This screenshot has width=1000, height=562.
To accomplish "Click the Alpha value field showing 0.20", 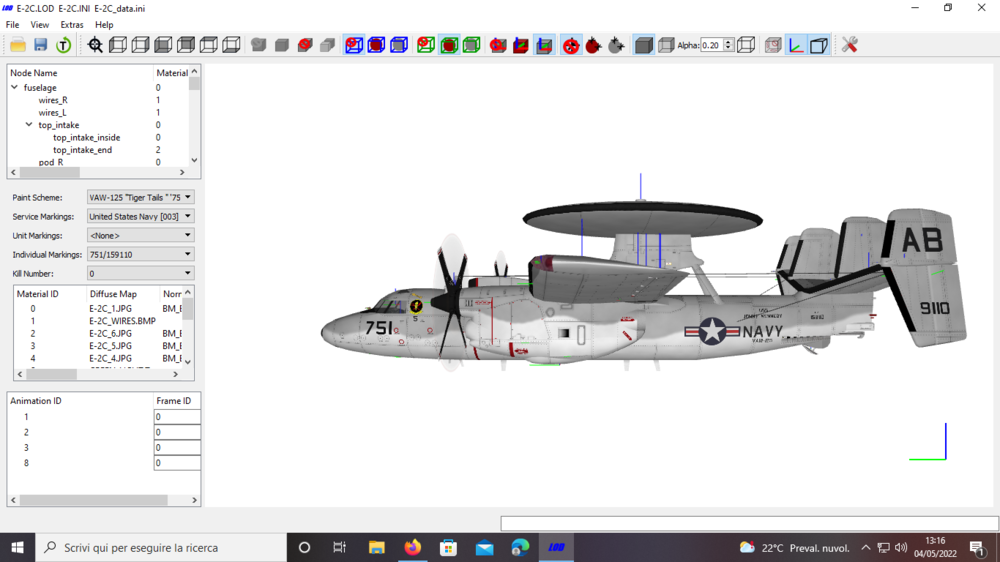I will [712, 45].
